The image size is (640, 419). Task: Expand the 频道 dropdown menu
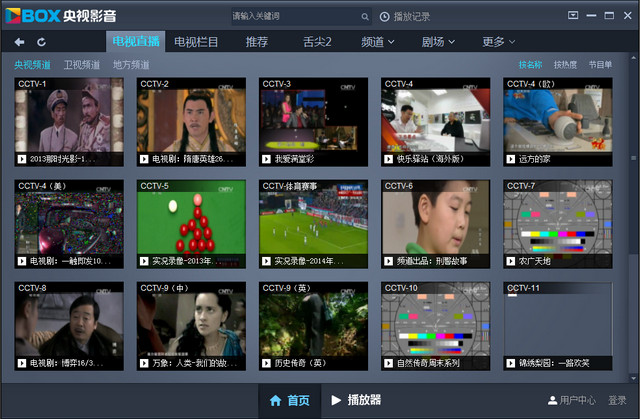(377, 42)
